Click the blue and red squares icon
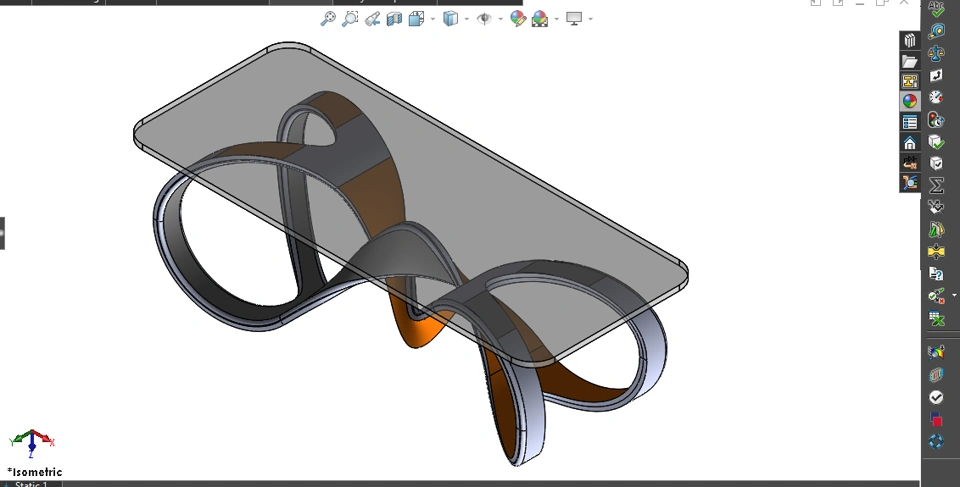Image resolution: width=960 pixels, height=487 pixels. (936, 420)
